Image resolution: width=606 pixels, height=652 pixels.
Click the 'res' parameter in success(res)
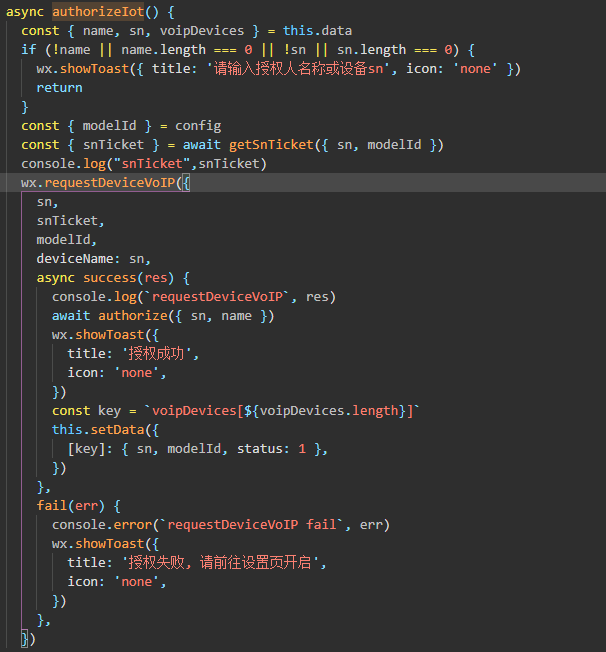[x=156, y=278]
